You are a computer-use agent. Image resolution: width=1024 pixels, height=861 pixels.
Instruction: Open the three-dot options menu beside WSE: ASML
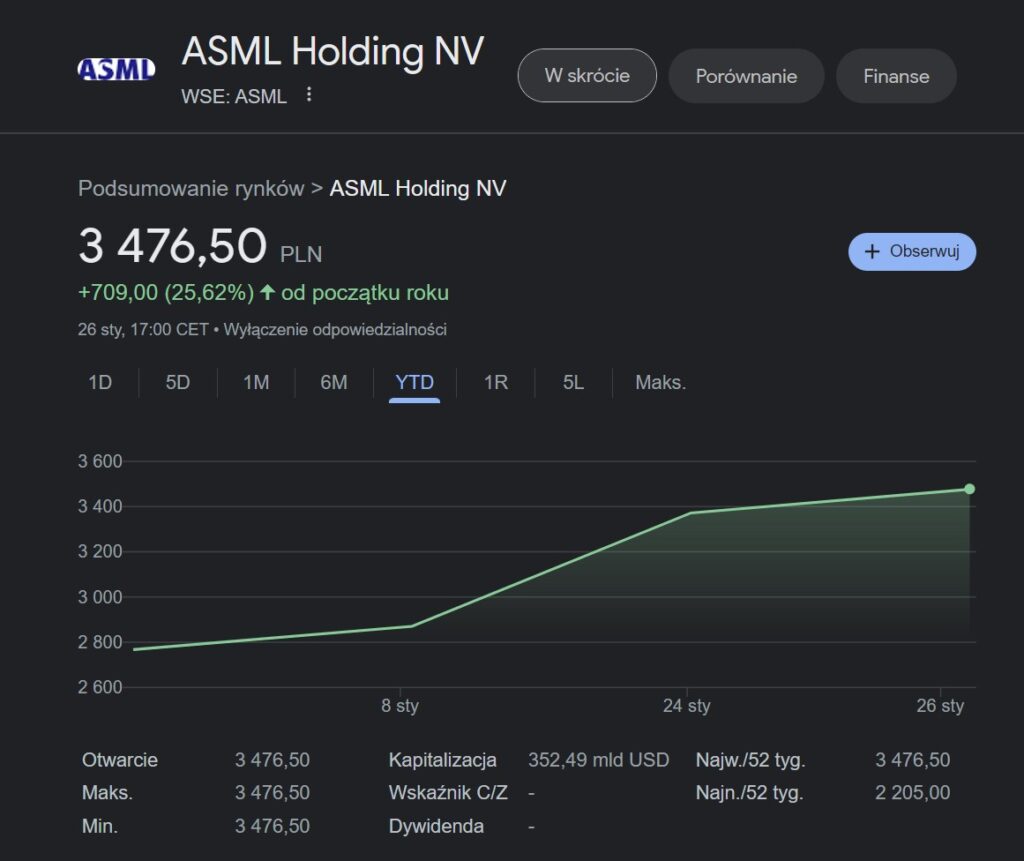tap(309, 95)
